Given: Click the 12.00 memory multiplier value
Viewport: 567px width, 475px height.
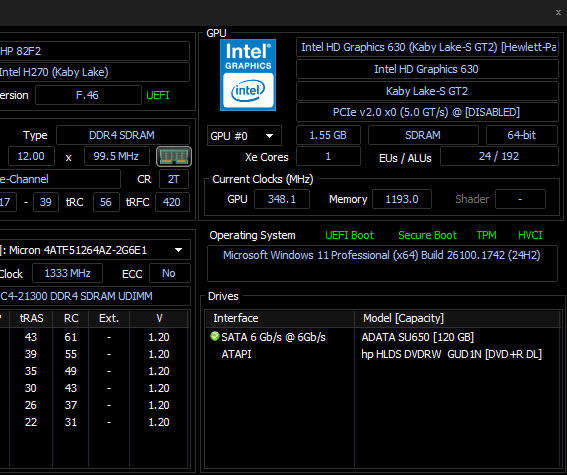Looking at the screenshot, I should (31, 156).
